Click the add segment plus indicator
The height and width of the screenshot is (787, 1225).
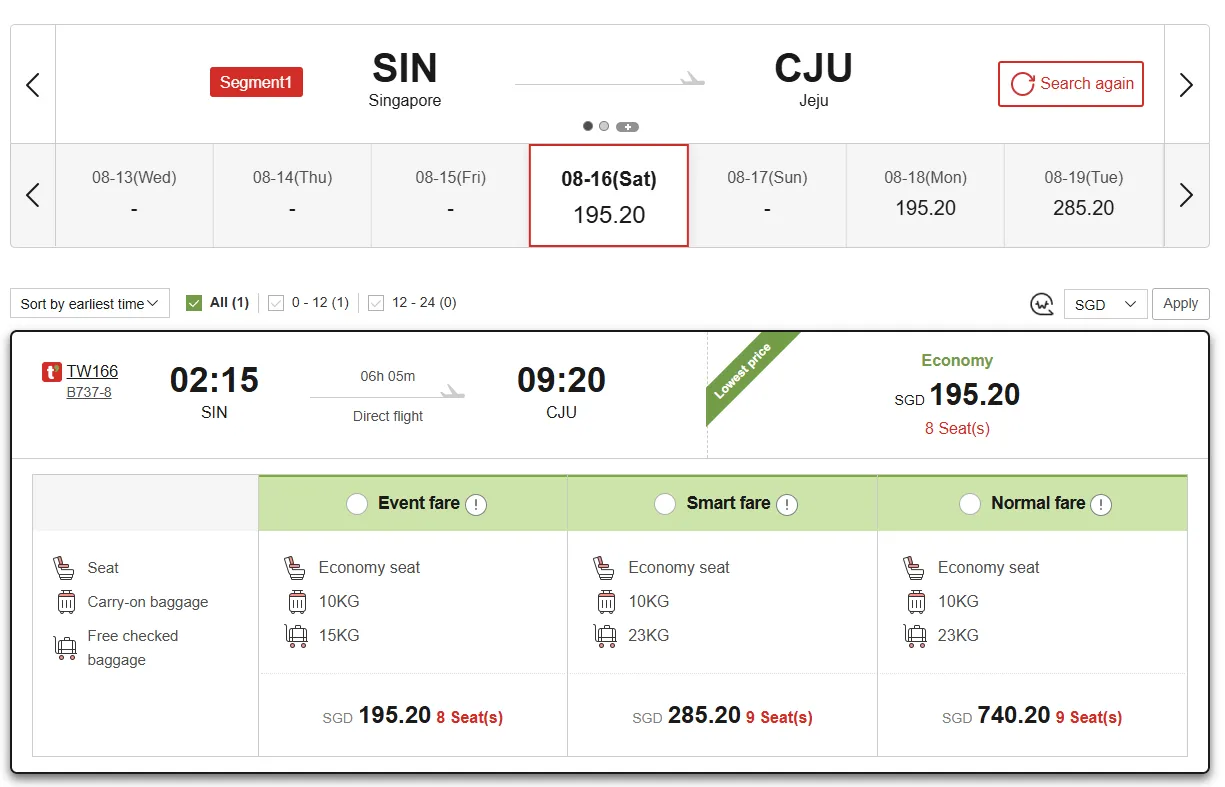tap(627, 127)
